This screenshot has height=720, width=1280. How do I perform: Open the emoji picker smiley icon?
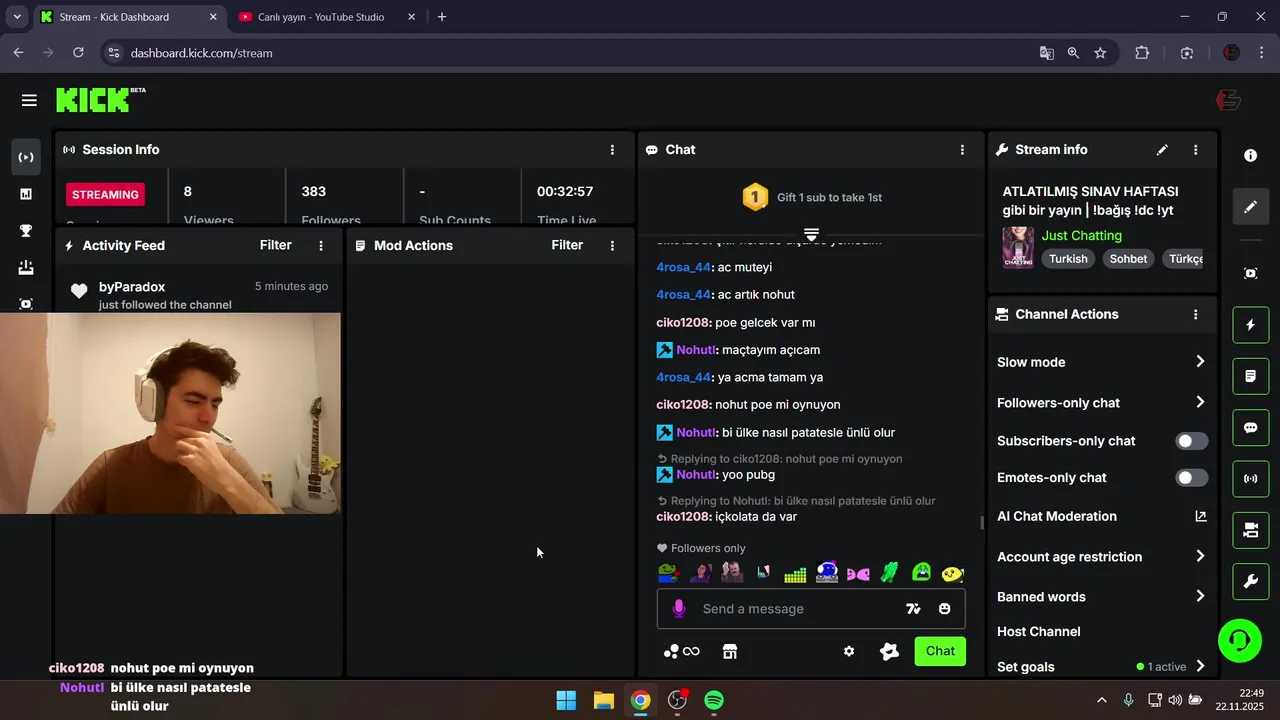coord(944,609)
